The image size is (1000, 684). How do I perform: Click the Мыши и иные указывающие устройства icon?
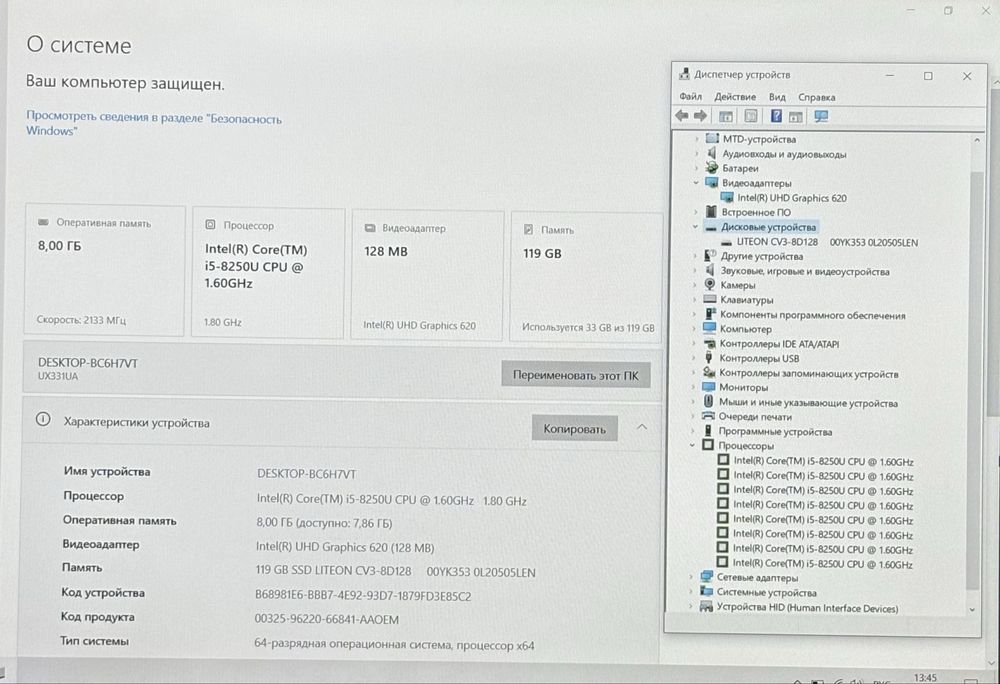coord(708,402)
